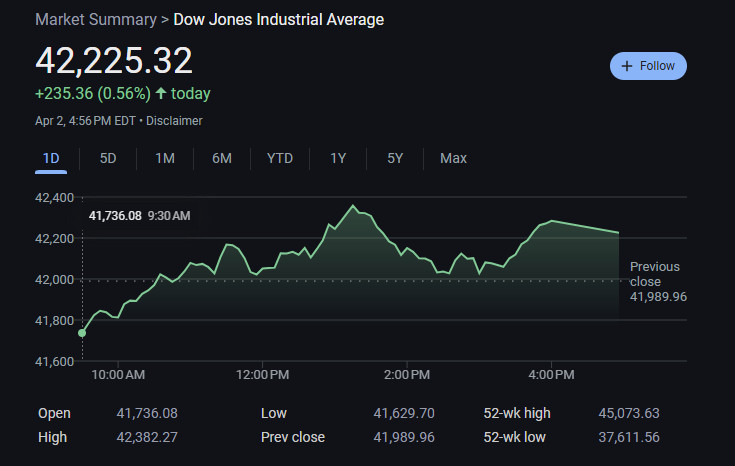This screenshot has height=466, width=735.
Task: Click the 41,800 y-axis label
Action: (x=54, y=321)
